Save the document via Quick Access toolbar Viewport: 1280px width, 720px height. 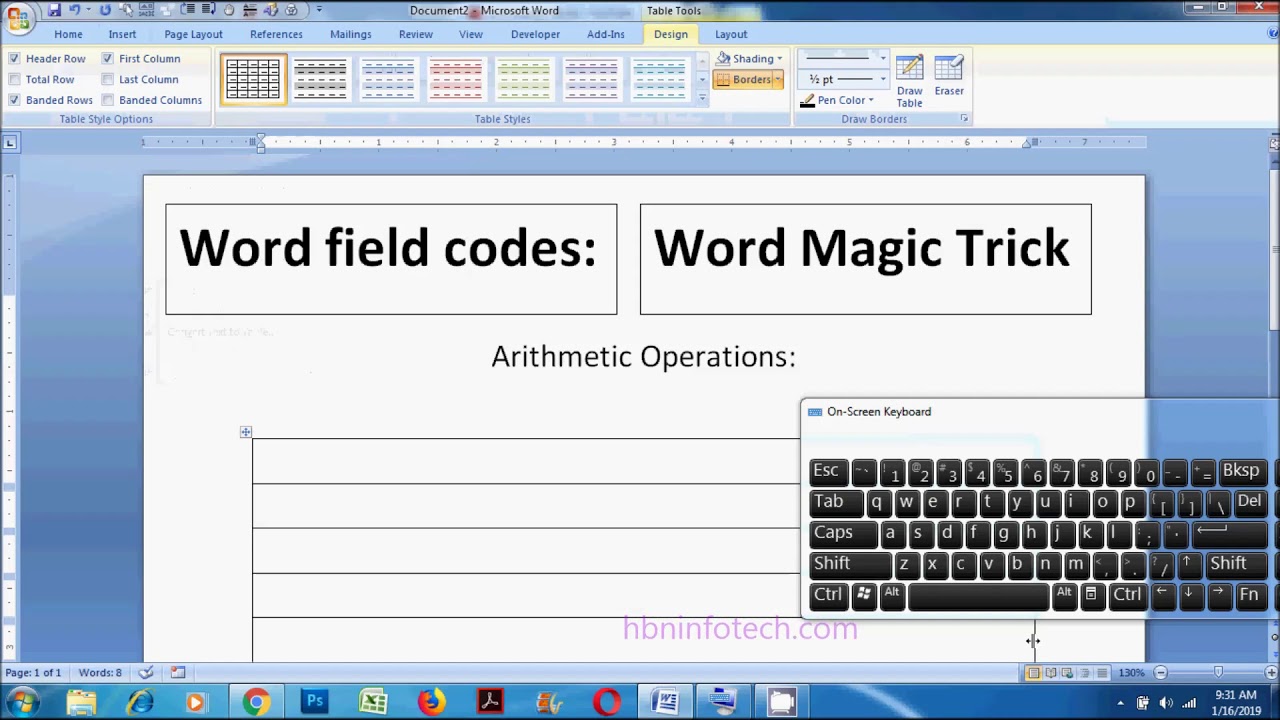pyautogui.click(x=54, y=10)
